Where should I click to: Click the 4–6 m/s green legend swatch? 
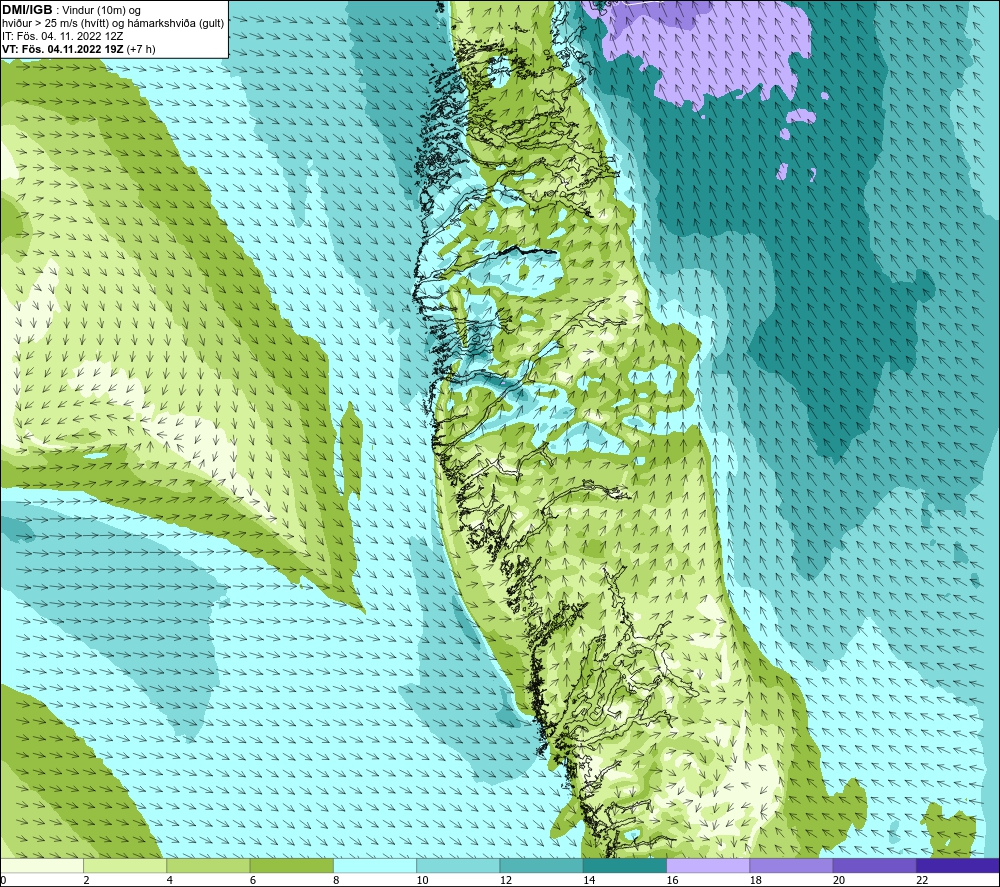pyautogui.click(x=209, y=865)
